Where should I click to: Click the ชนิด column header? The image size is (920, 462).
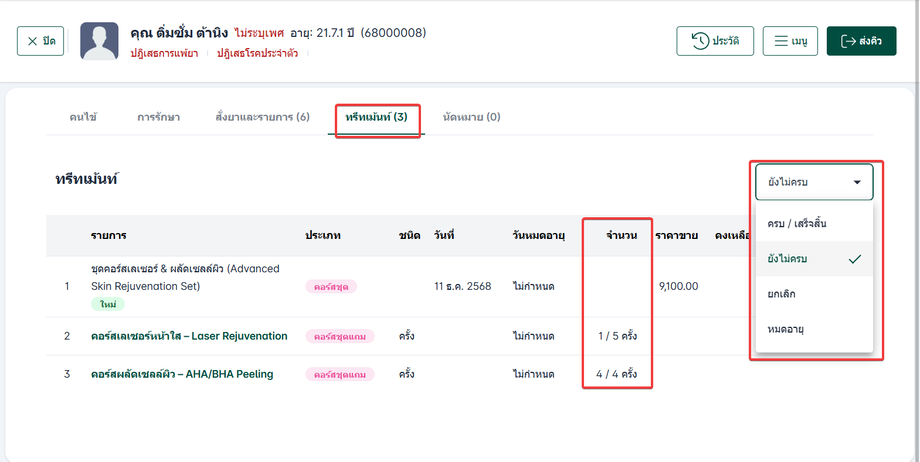click(x=409, y=235)
